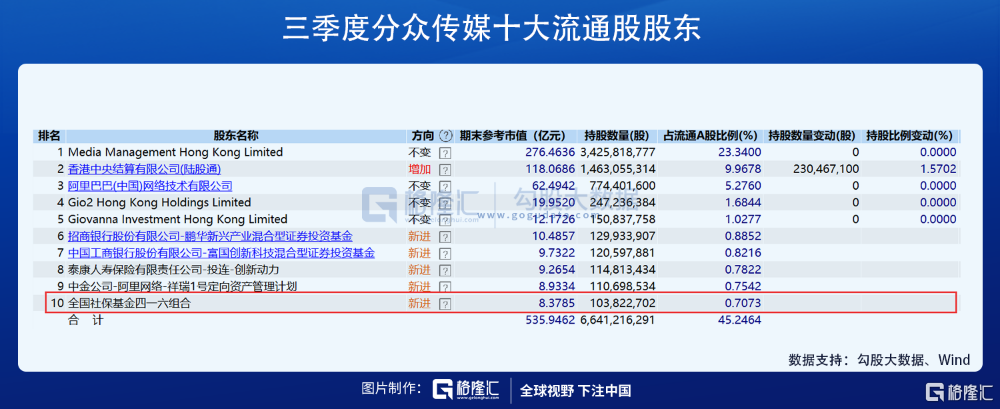This screenshot has height=409, width=1000.
Task: Sort by 股东名称 column header
Action: (x=236, y=136)
